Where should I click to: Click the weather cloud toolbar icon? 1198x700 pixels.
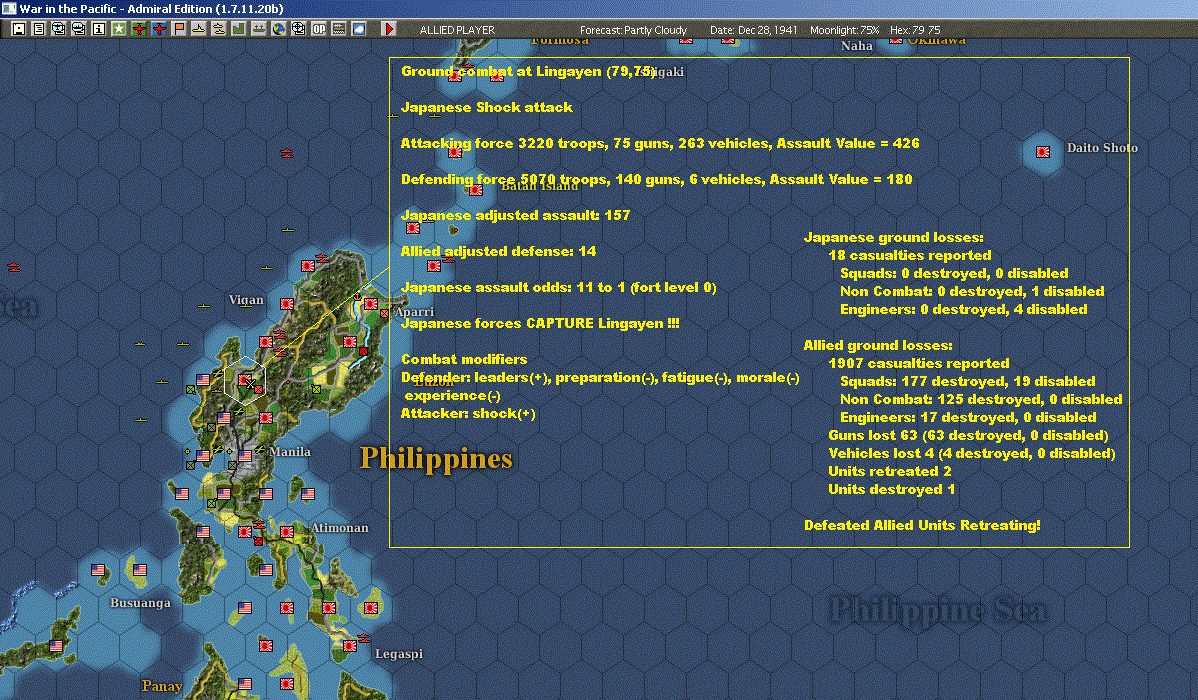click(358, 29)
